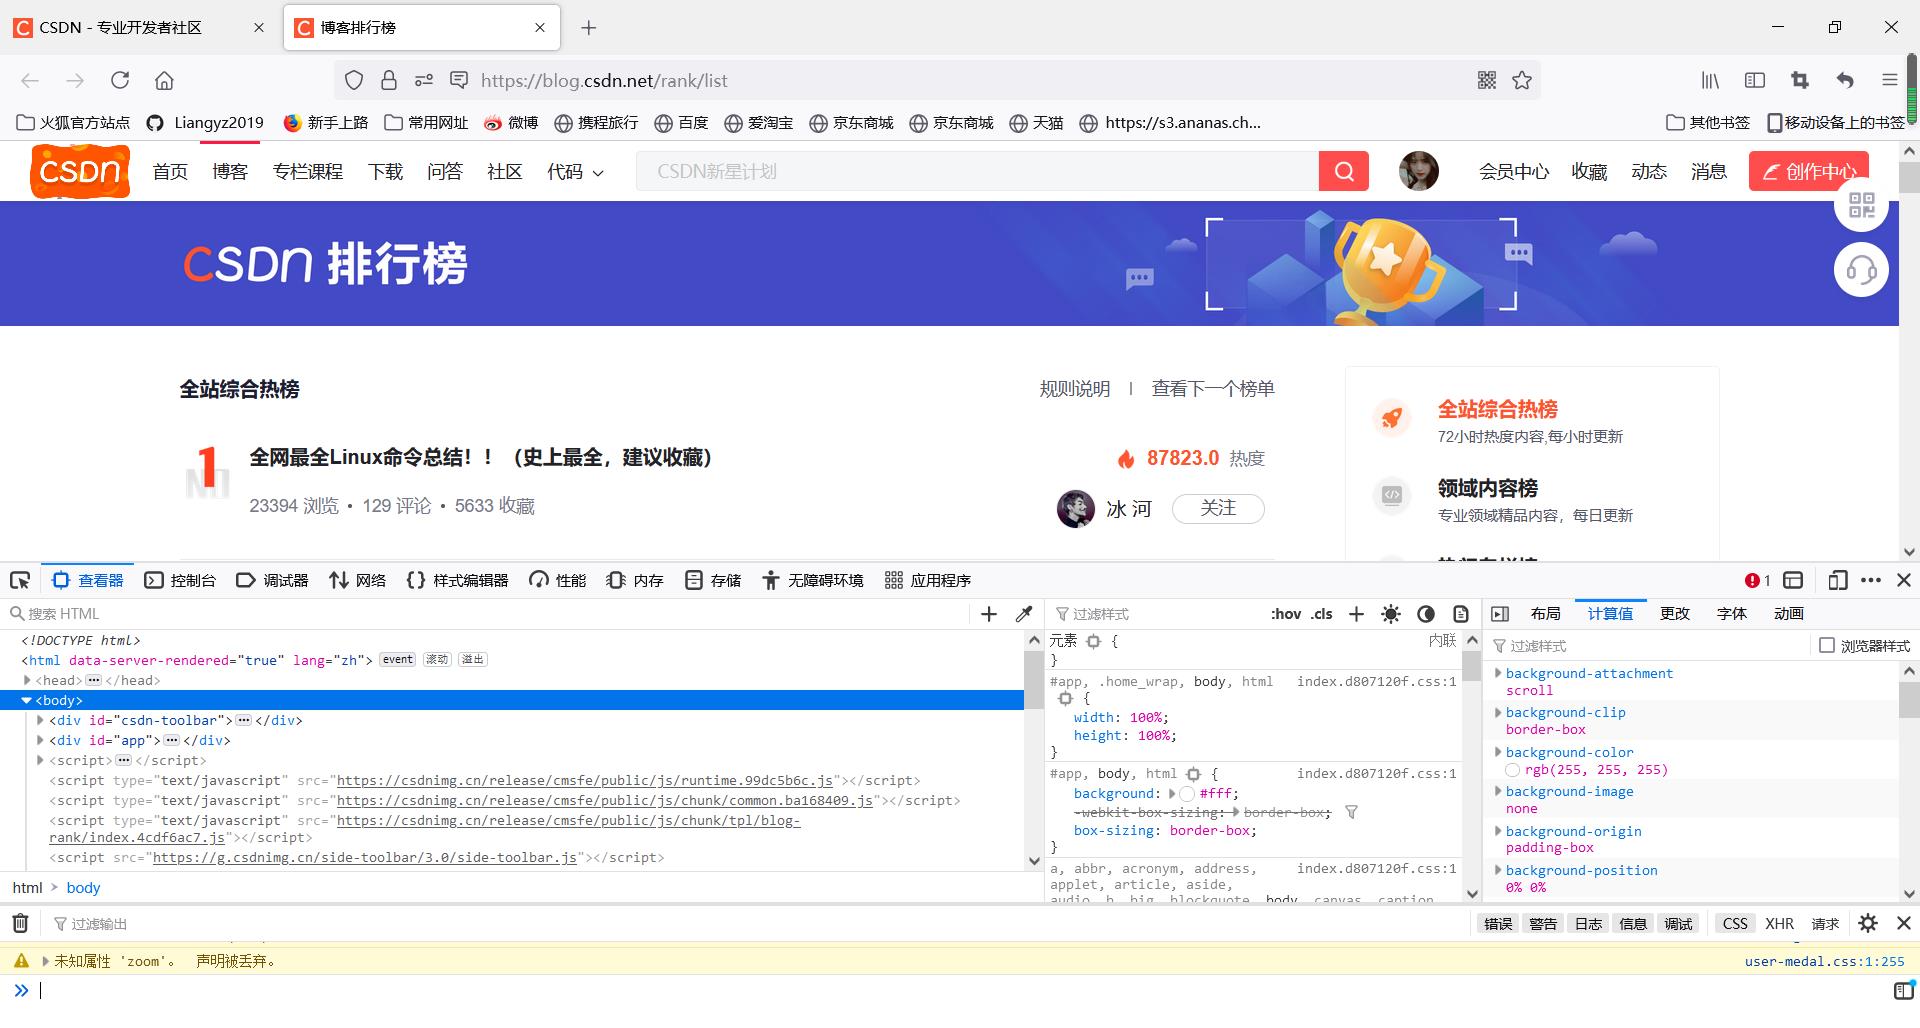Expand the div id="app" node
1920x1028 pixels.
[x=40, y=740]
